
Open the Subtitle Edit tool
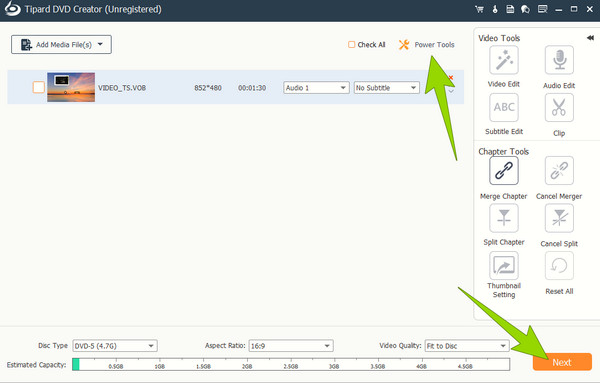[504, 108]
